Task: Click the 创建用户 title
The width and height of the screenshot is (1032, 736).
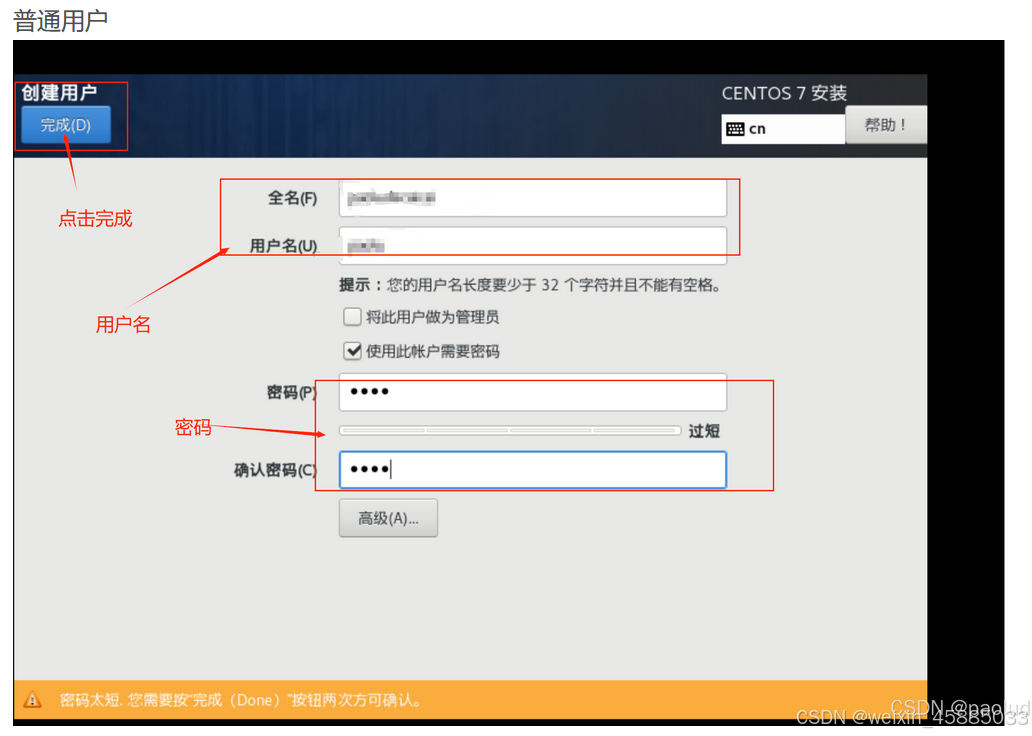Action: [x=59, y=92]
